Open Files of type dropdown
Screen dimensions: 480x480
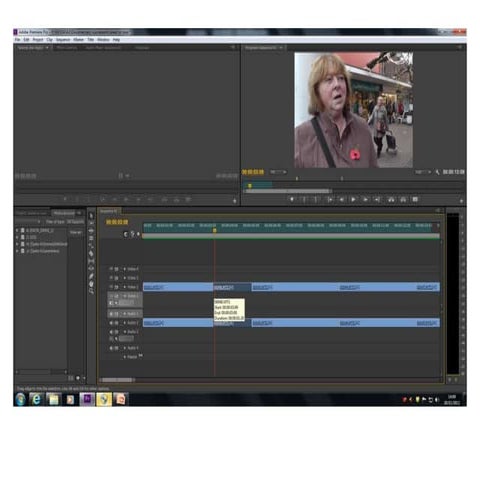75,222
